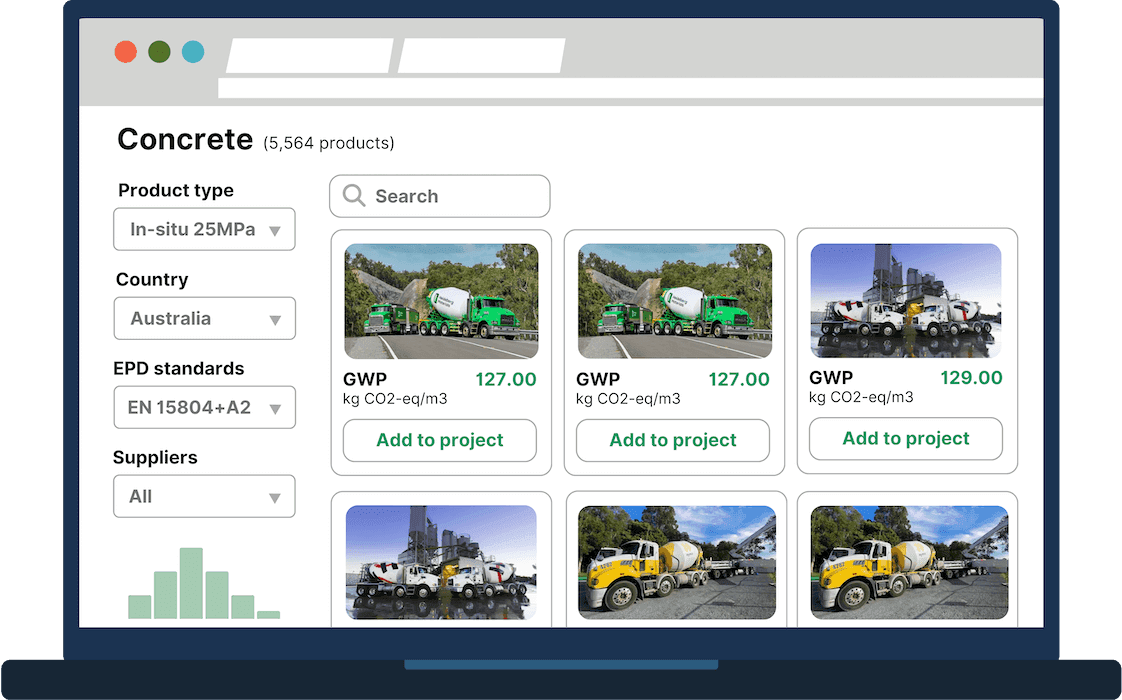Open the In-situ 25MPa product type selector
Image resolution: width=1122 pixels, height=700 pixels.
pyautogui.click(x=204, y=229)
